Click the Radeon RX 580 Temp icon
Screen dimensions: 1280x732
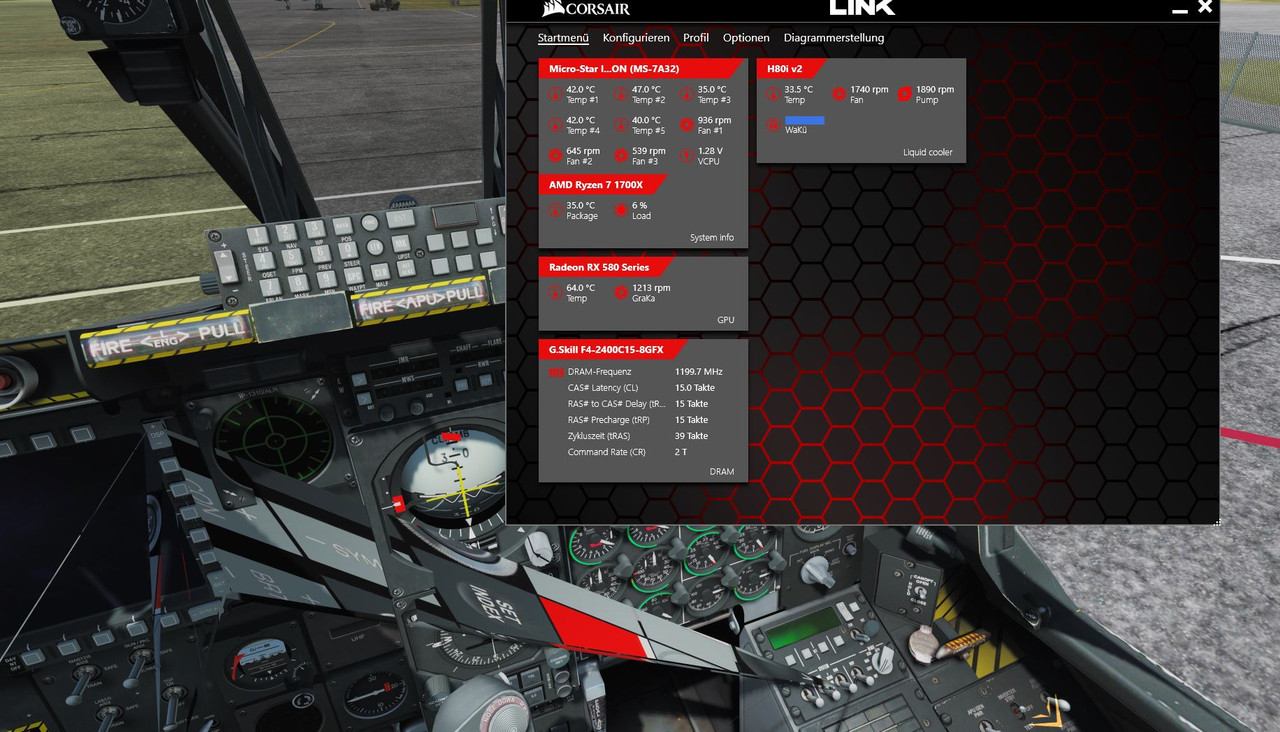[x=556, y=292]
